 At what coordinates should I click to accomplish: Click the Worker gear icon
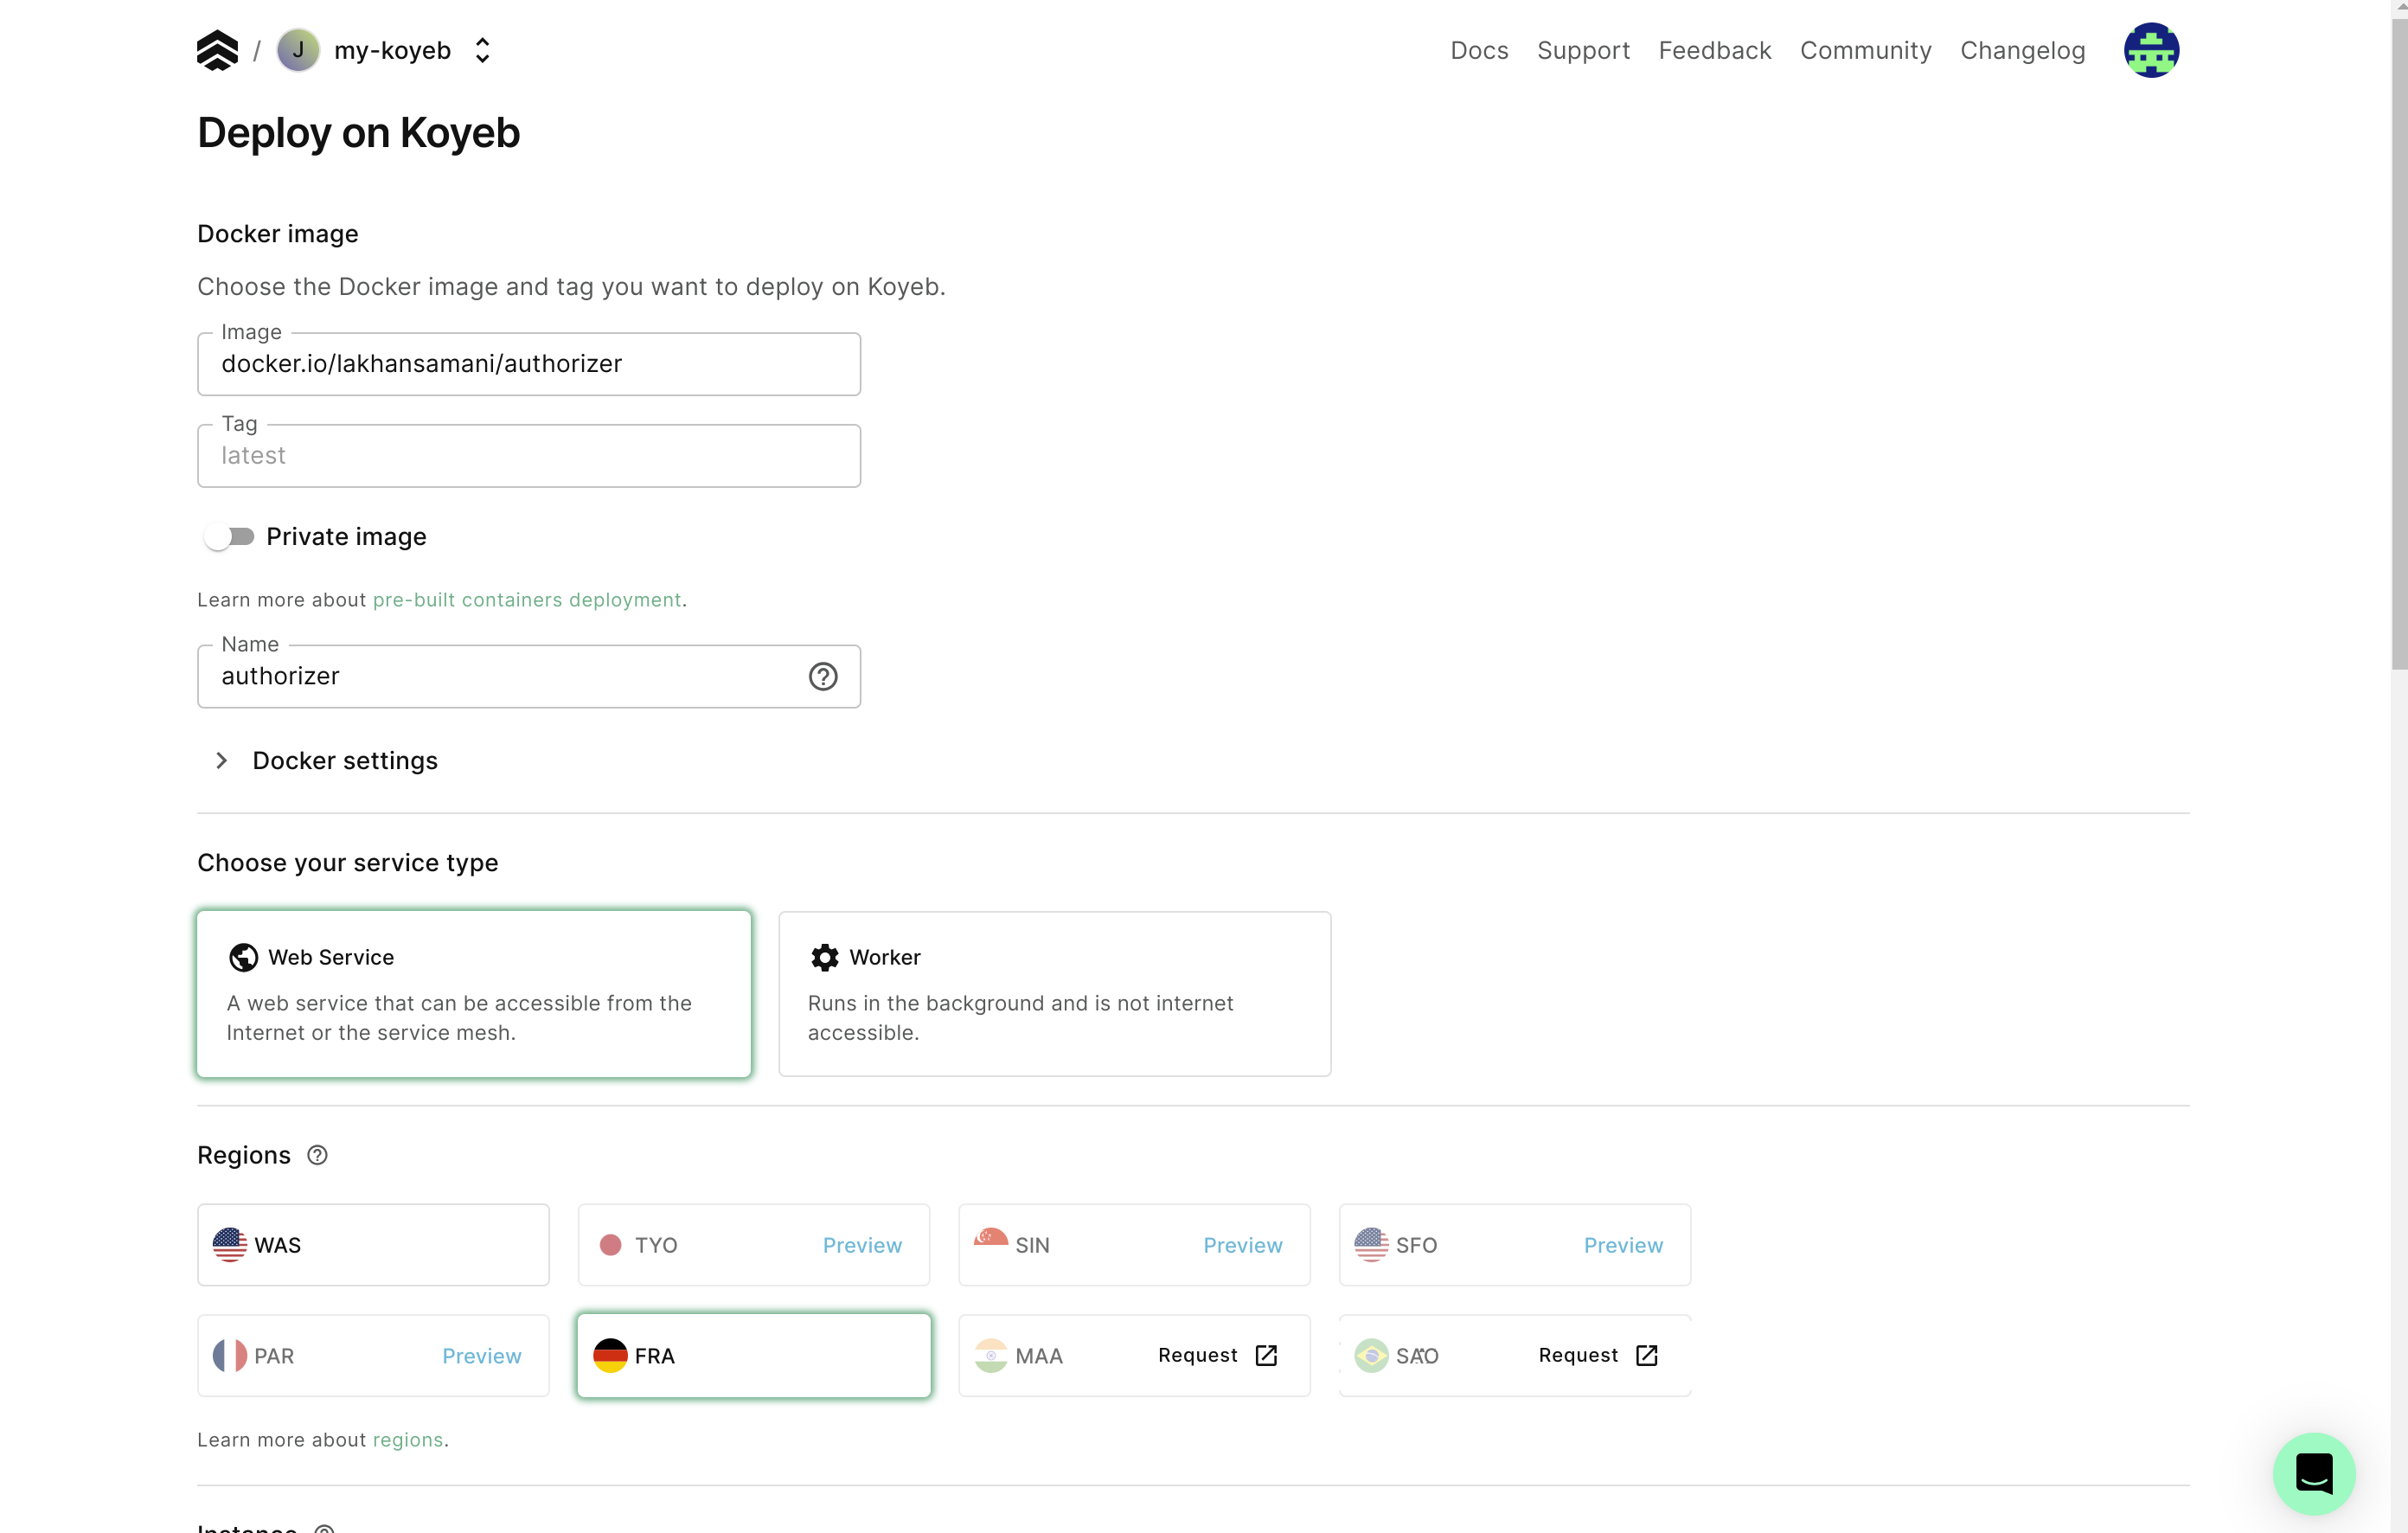824,957
